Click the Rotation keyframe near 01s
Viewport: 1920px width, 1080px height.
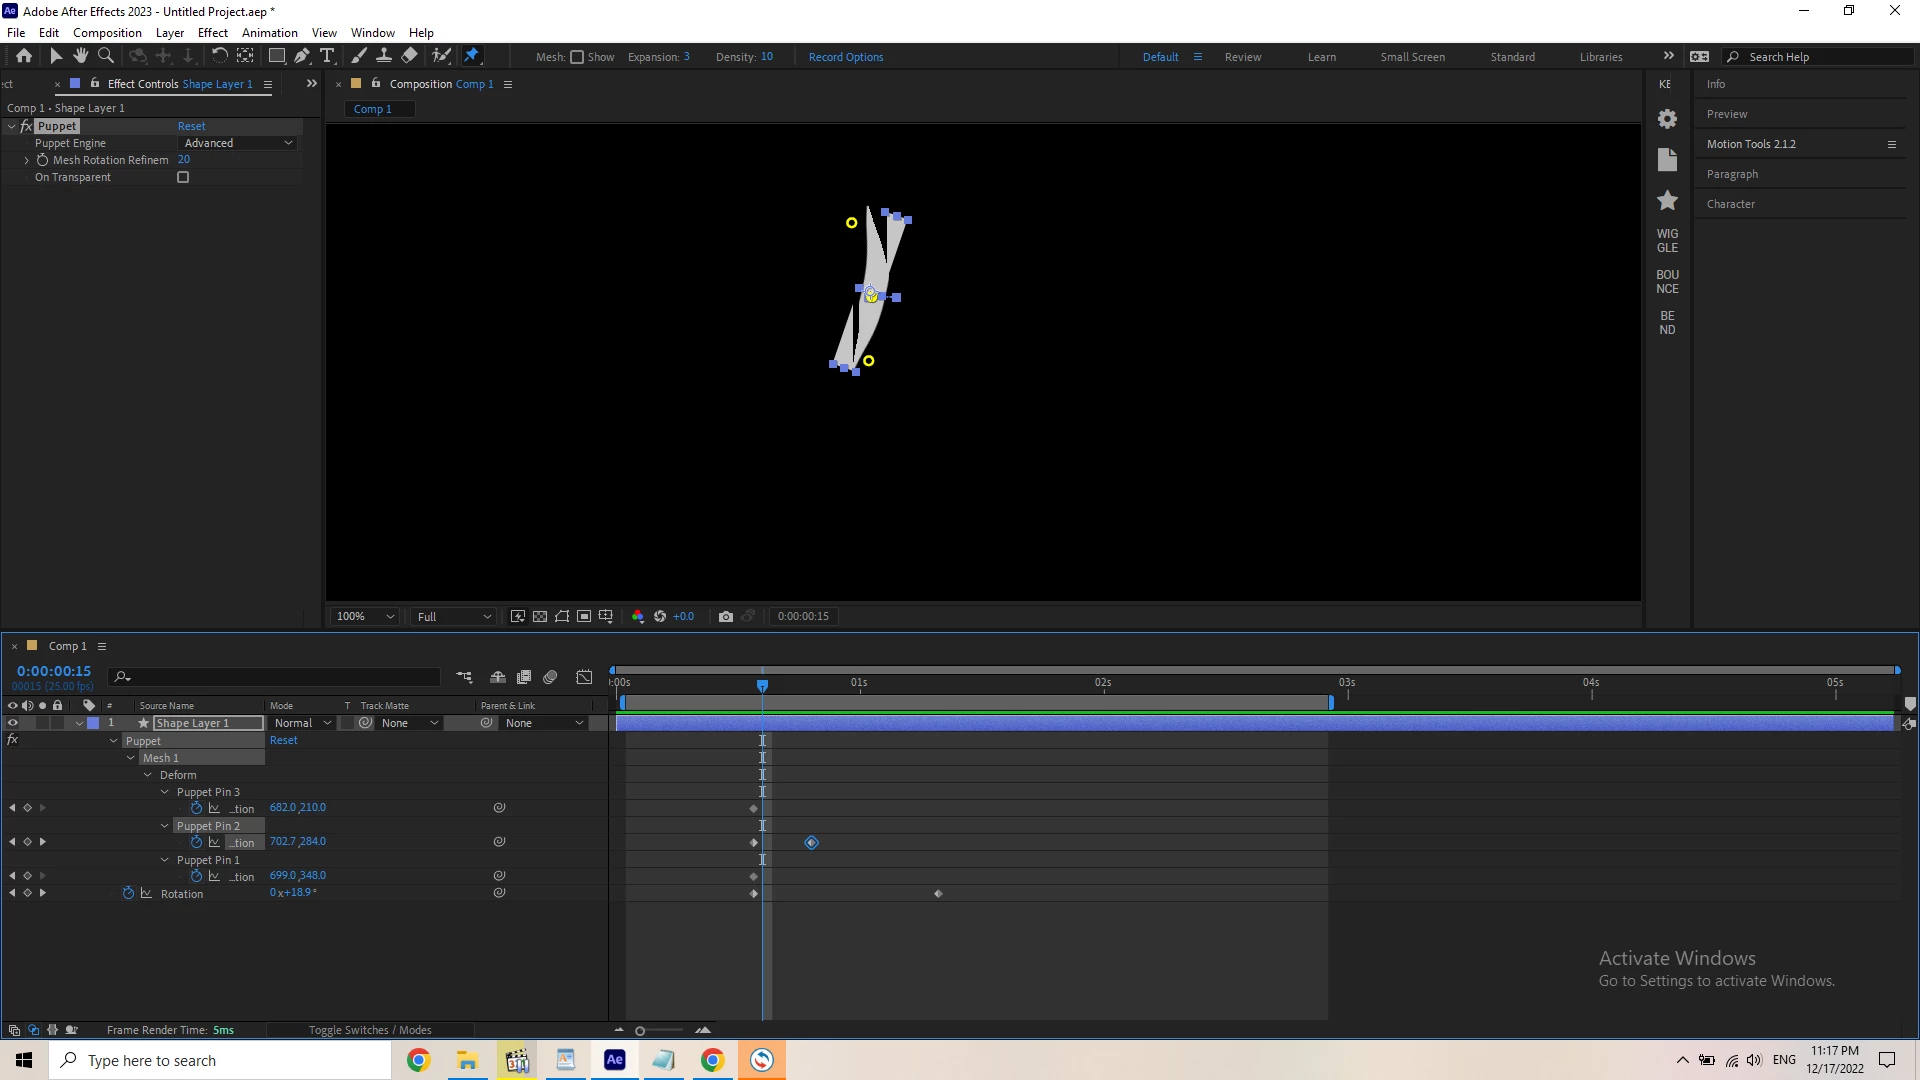pyautogui.click(x=938, y=894)
